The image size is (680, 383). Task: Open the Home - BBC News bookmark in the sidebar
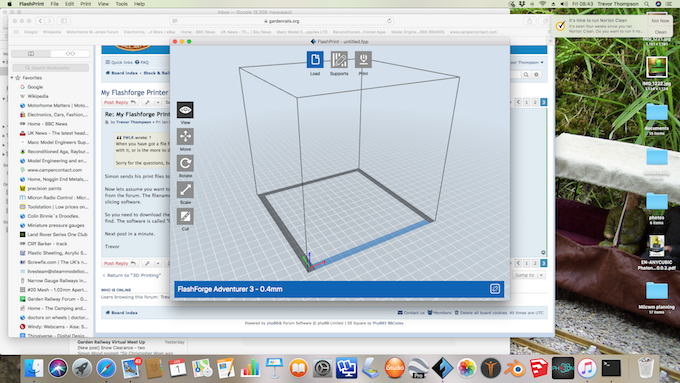(x=47, y=124)
